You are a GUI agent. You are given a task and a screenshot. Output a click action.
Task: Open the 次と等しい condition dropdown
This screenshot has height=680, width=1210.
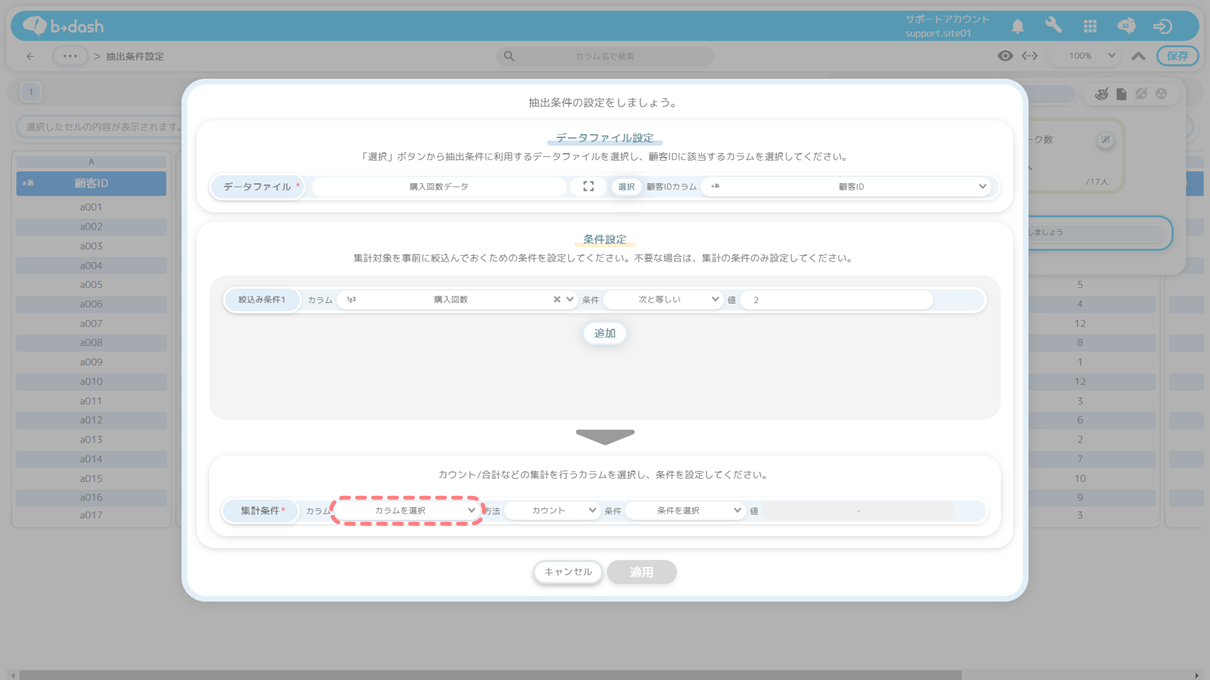663,300
